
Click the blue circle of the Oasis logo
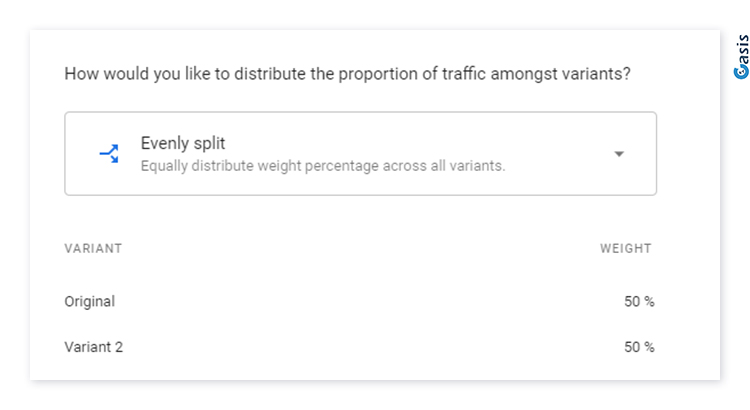tap(741, 72)
